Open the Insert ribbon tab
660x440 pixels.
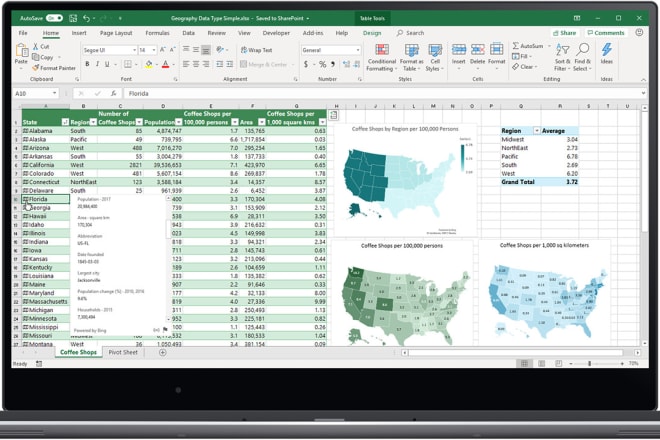click(x=79, y=33)
